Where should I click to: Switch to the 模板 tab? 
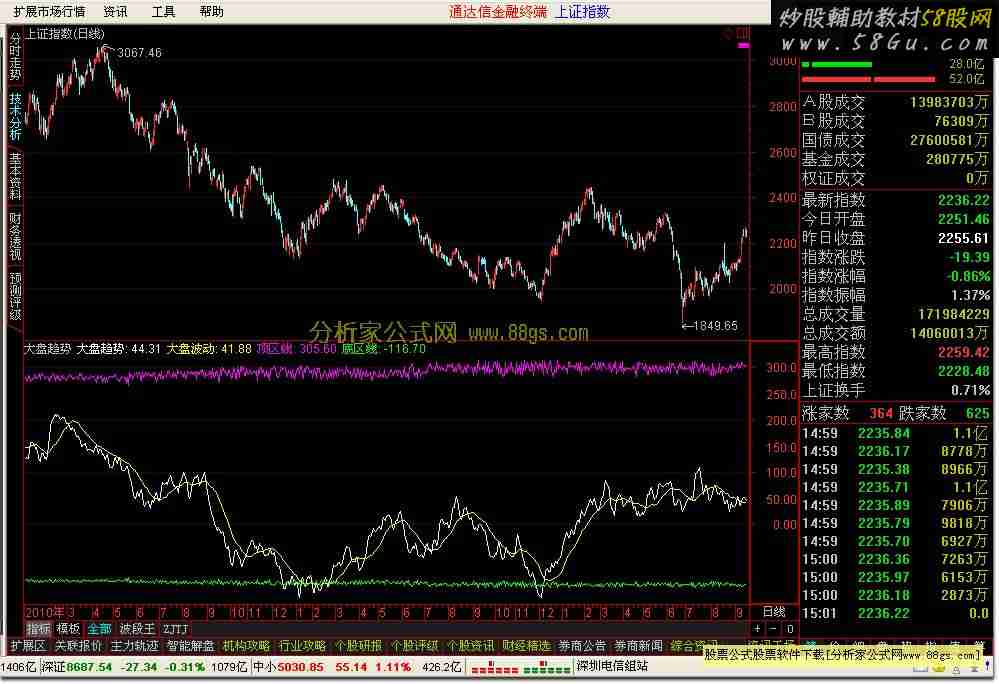[68, 629]
